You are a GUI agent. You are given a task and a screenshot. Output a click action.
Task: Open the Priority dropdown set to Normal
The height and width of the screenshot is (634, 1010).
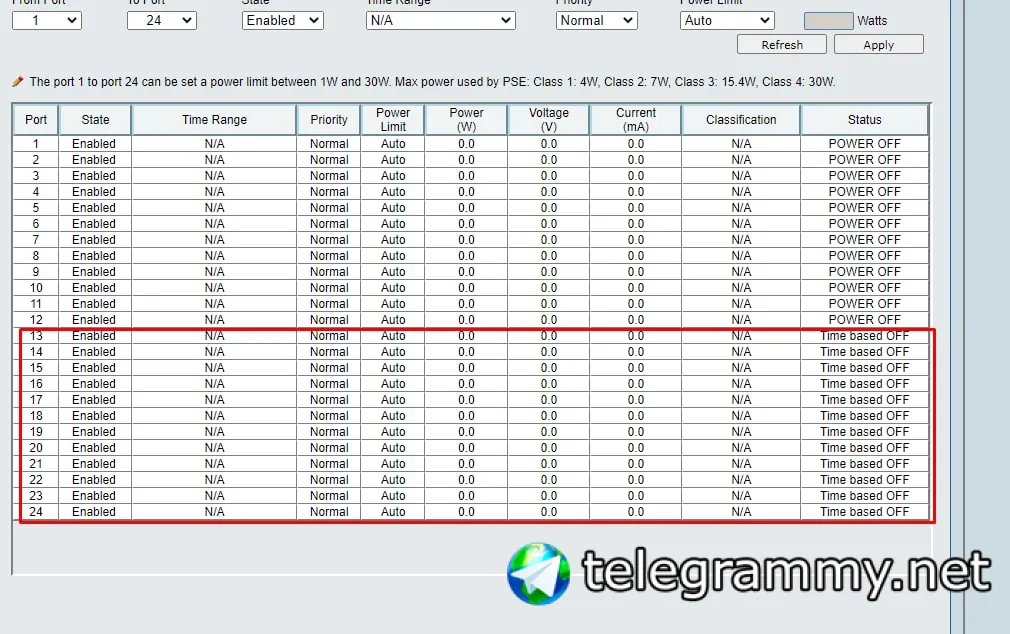click(596, 21)
